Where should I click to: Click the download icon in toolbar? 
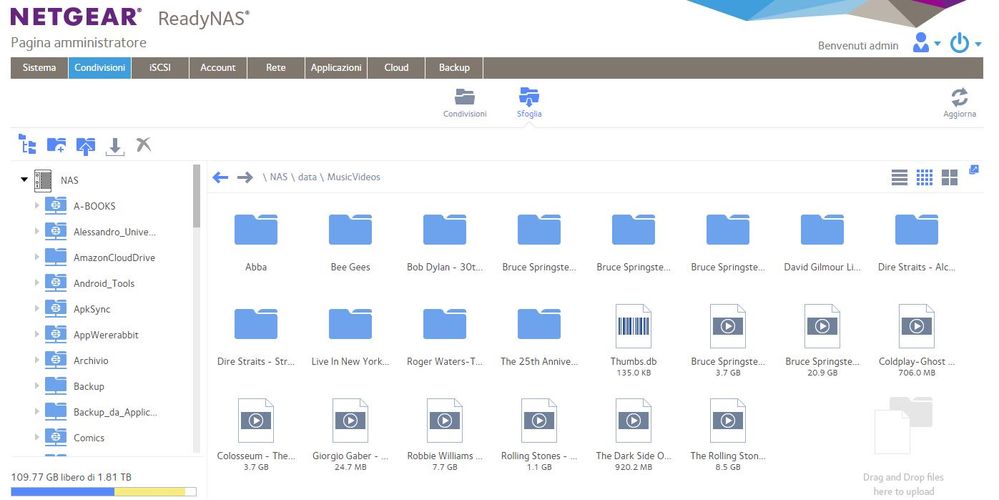[115, 146]
